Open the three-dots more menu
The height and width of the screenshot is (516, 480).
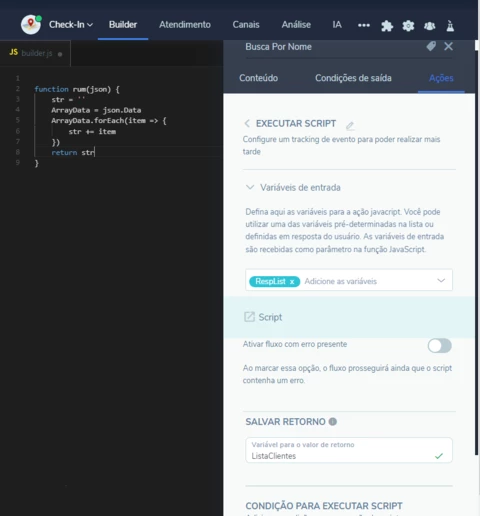click(364, 25)
